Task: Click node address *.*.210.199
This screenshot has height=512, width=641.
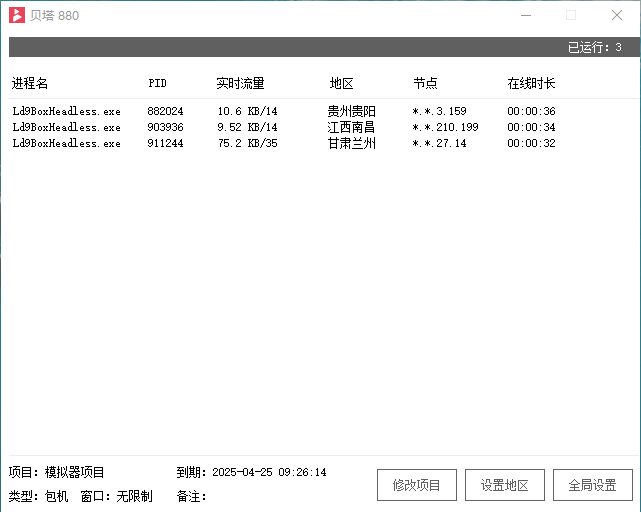Action: coord(445,128)
